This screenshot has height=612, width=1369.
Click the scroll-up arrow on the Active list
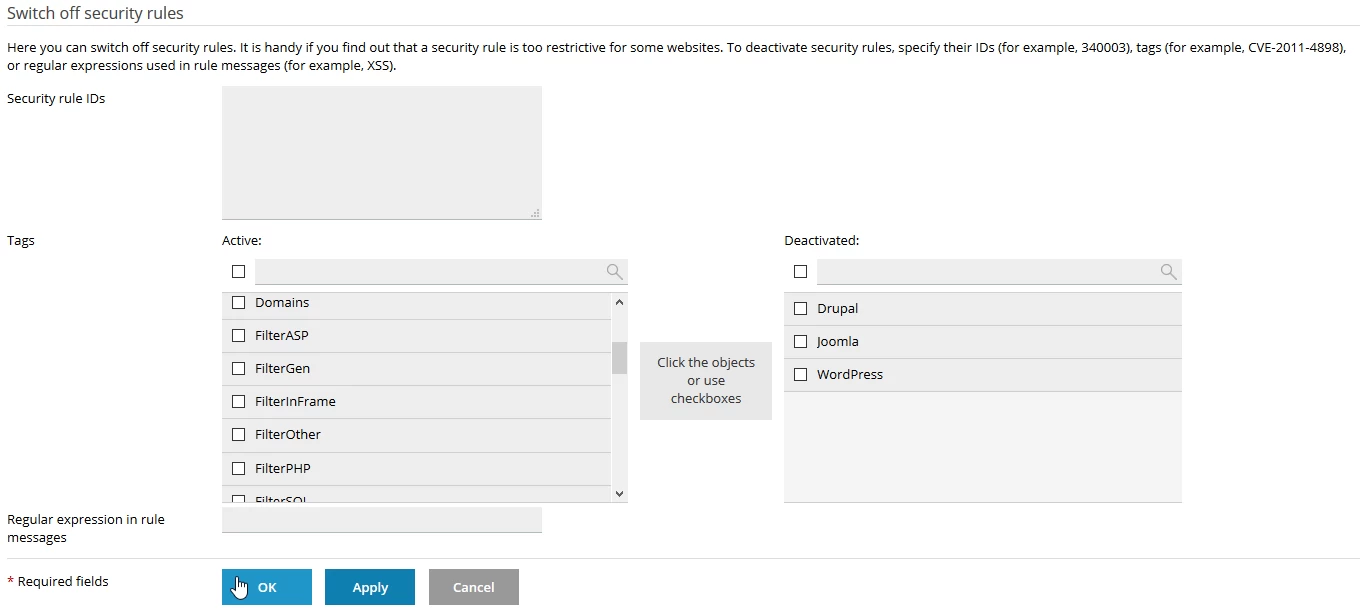[619, 301]
